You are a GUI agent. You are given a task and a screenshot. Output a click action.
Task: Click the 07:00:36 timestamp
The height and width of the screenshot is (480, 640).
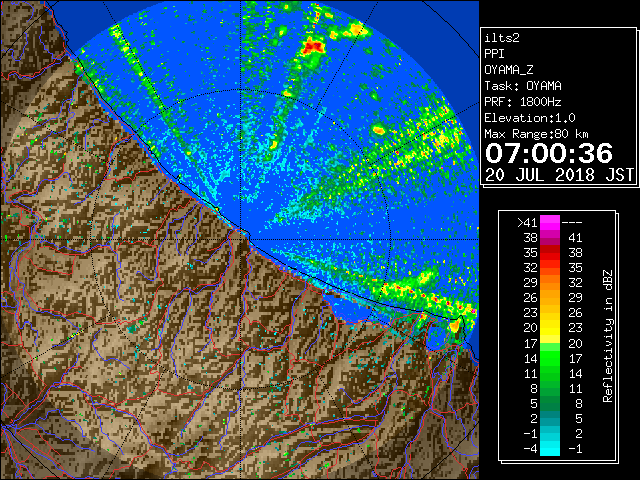tap(549, 153)
